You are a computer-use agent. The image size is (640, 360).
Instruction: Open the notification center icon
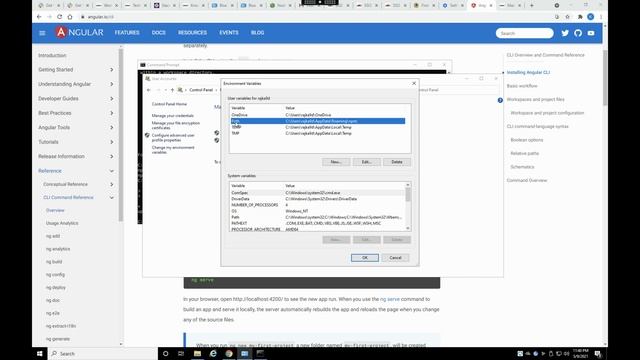point(598,353)
